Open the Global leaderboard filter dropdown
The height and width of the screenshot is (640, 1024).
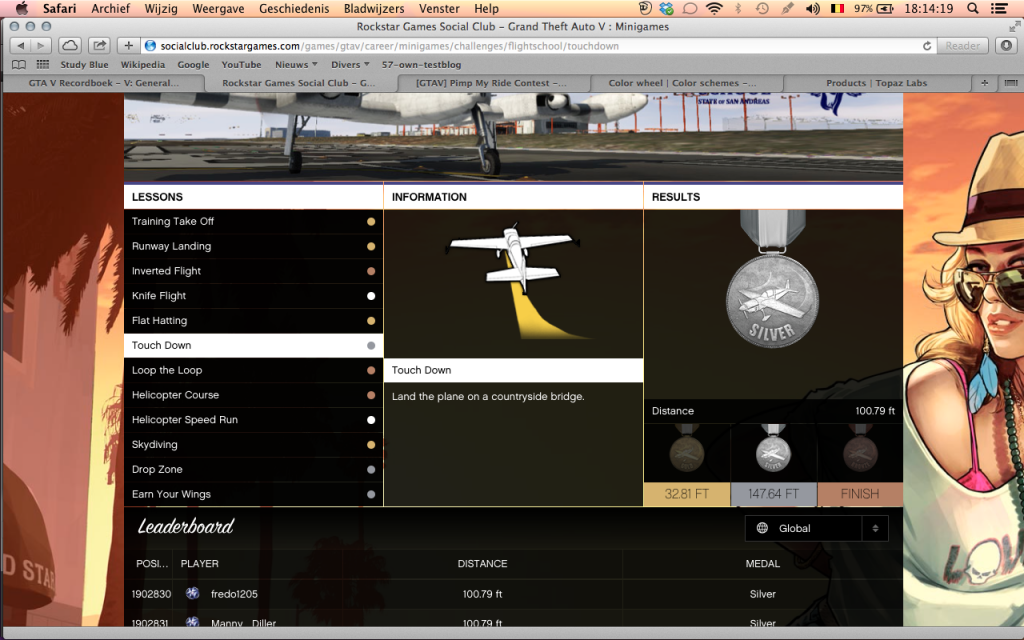[816, 528]
